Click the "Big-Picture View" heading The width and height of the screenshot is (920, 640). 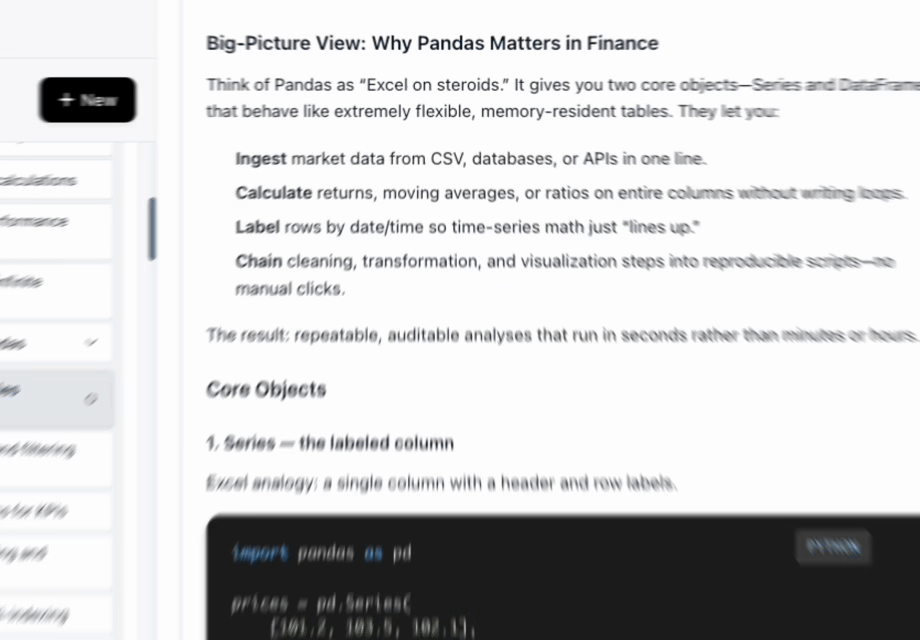pos(432,43)
